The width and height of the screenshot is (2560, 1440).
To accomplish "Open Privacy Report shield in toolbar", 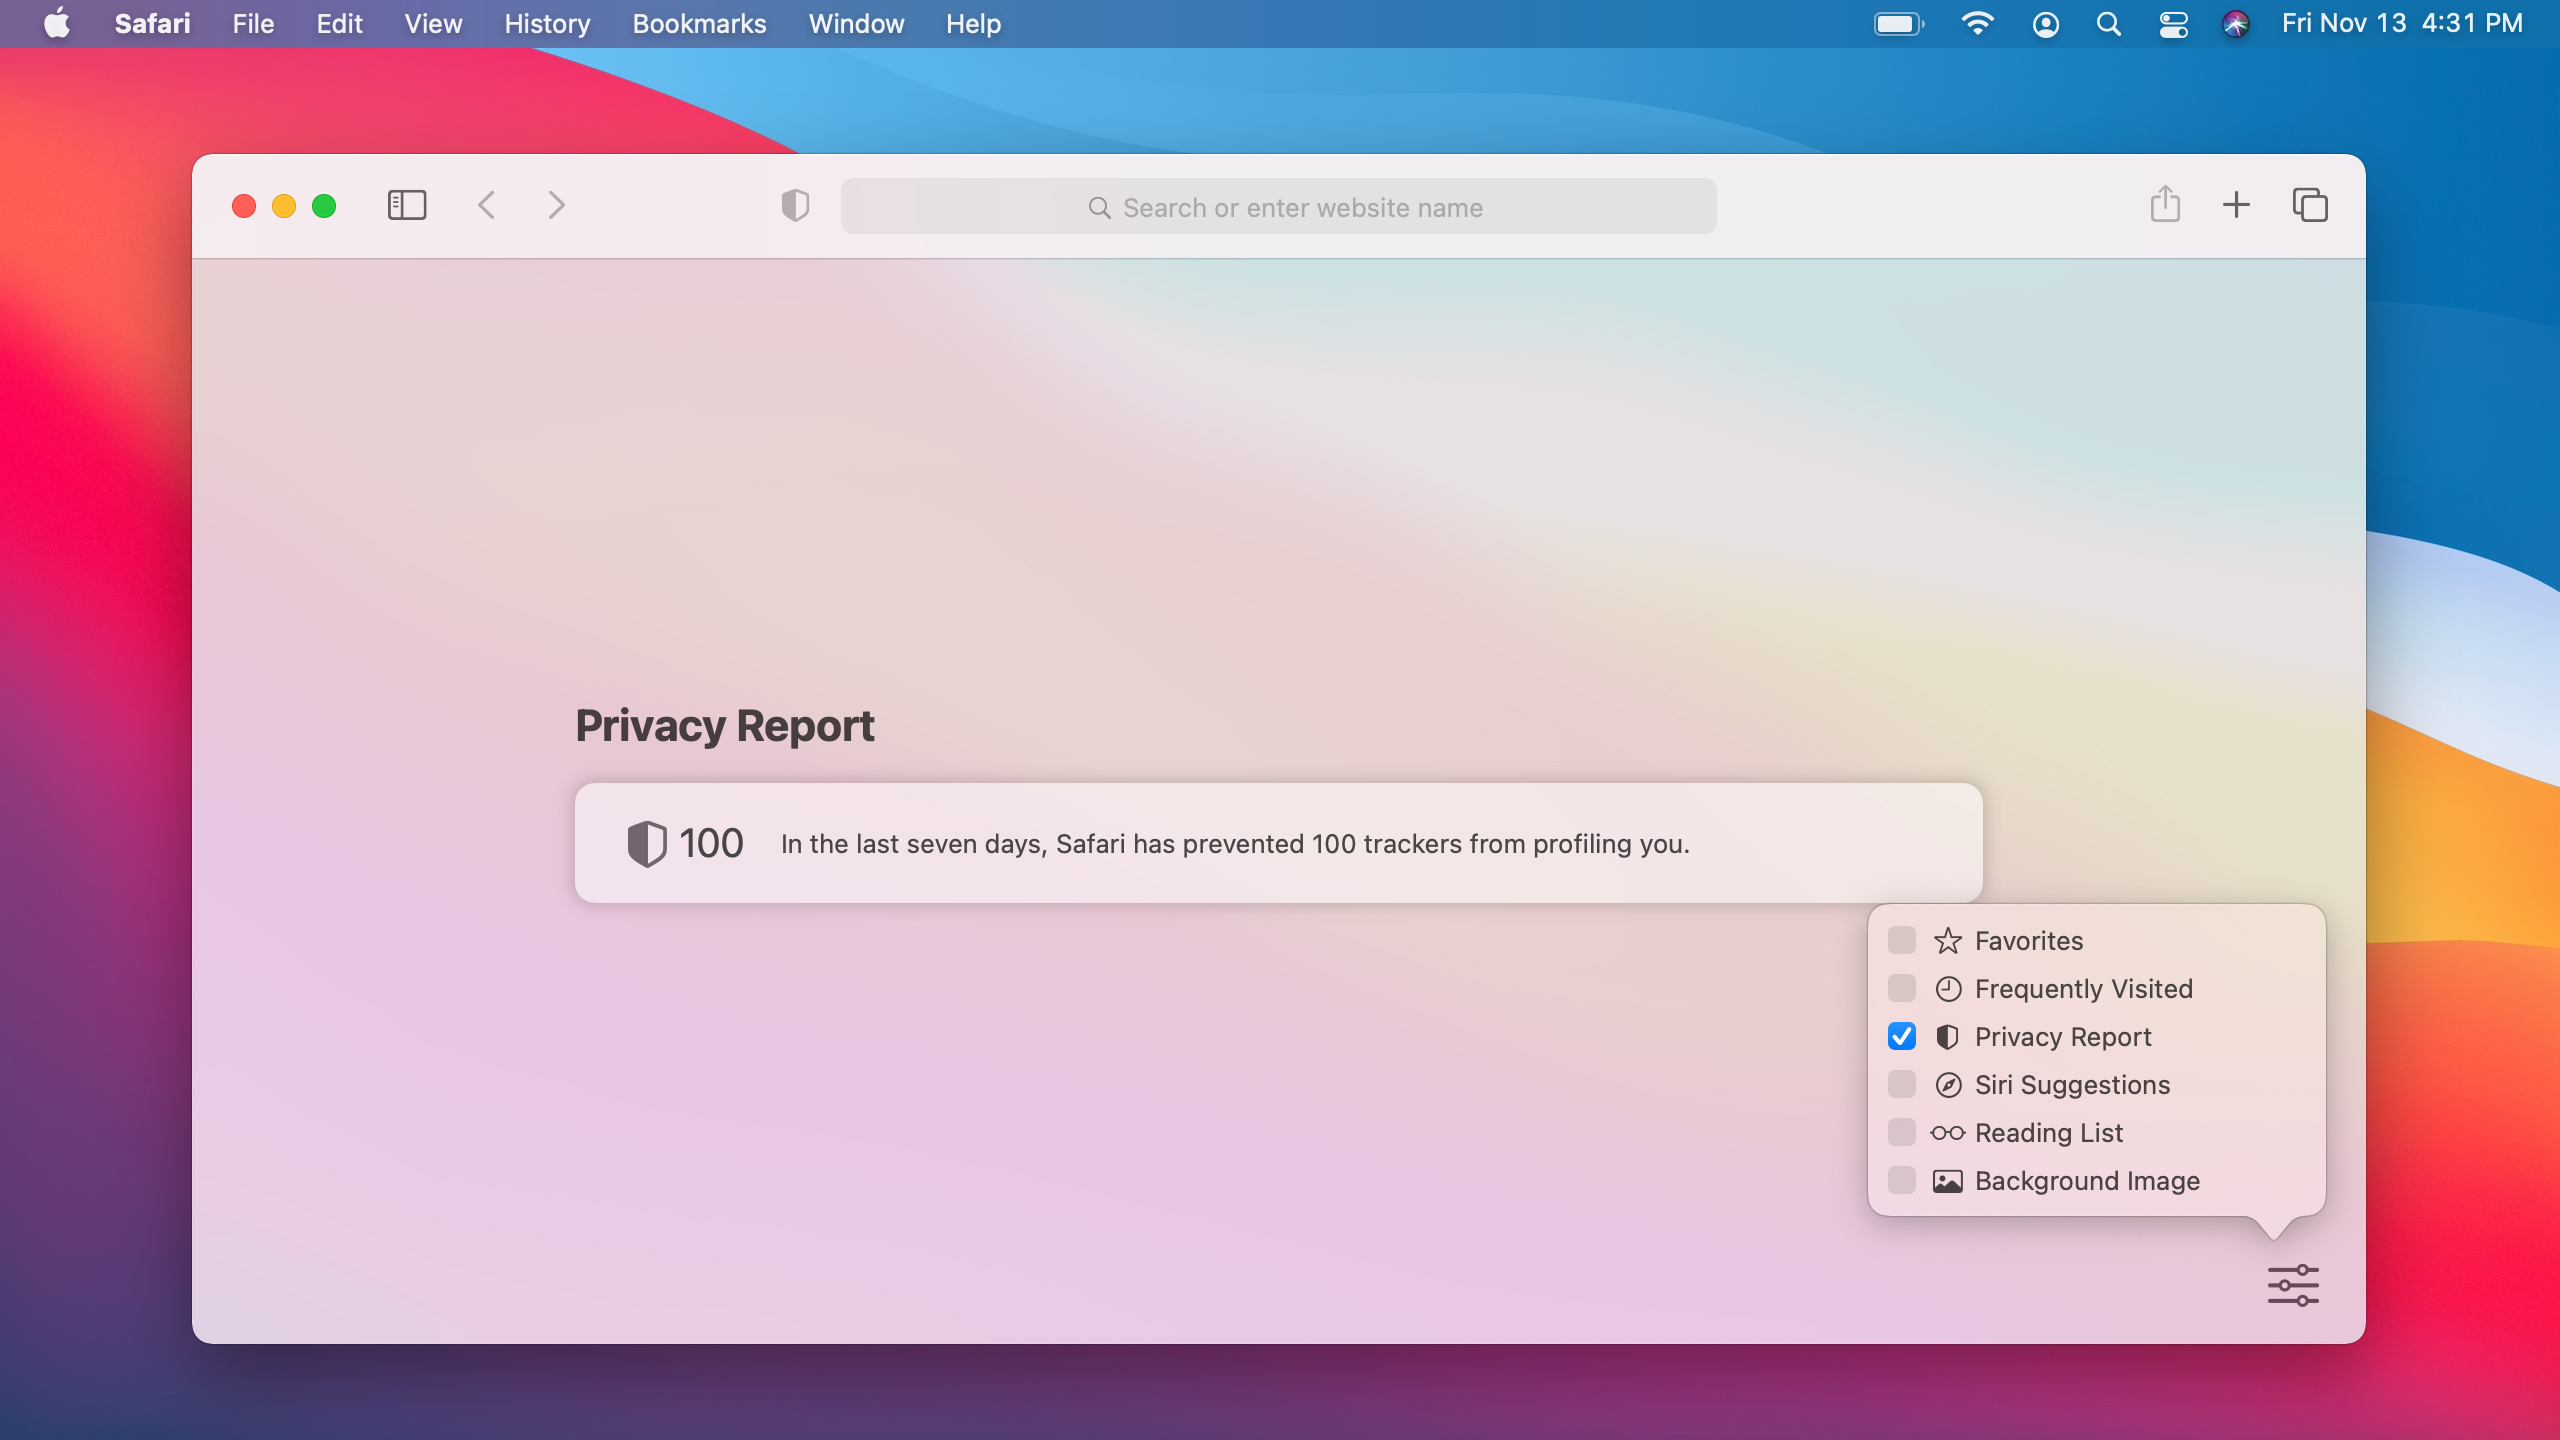I will click(x=795, y=205).
